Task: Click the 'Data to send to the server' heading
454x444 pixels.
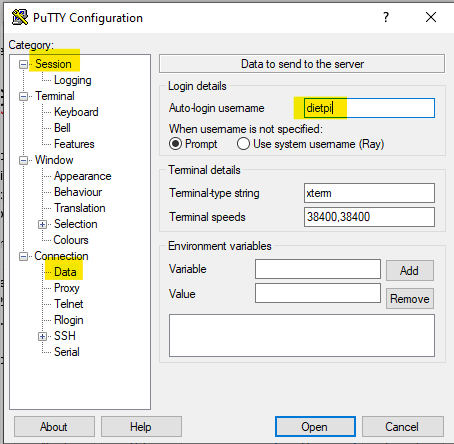Action: point(302,64)
